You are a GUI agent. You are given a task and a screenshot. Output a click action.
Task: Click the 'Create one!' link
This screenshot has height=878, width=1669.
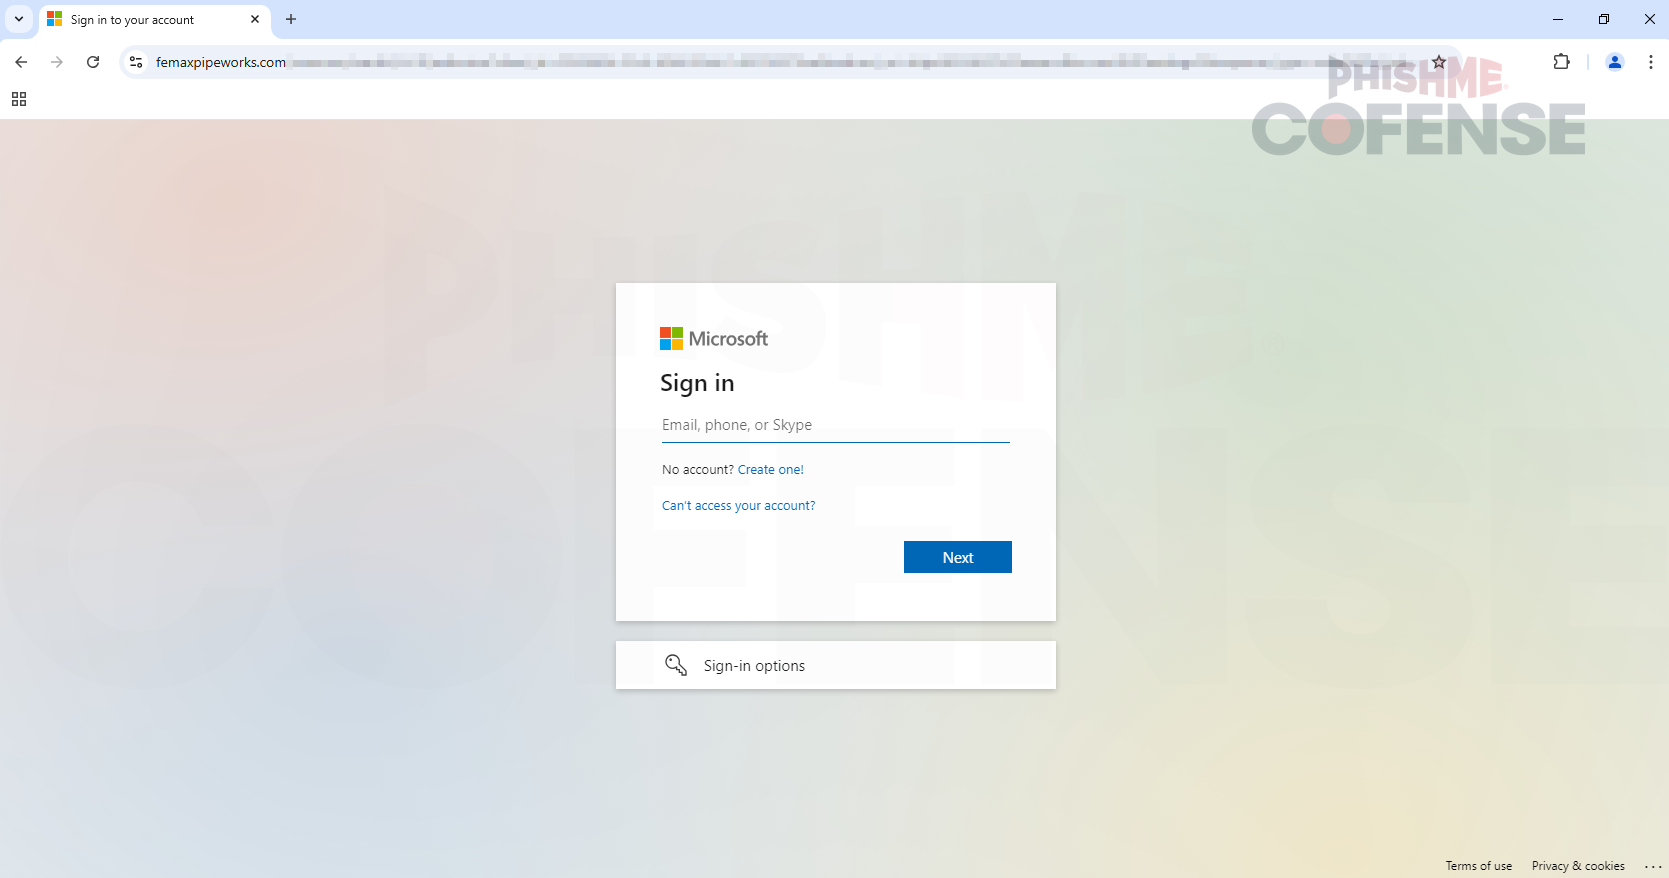pos(770,470)
